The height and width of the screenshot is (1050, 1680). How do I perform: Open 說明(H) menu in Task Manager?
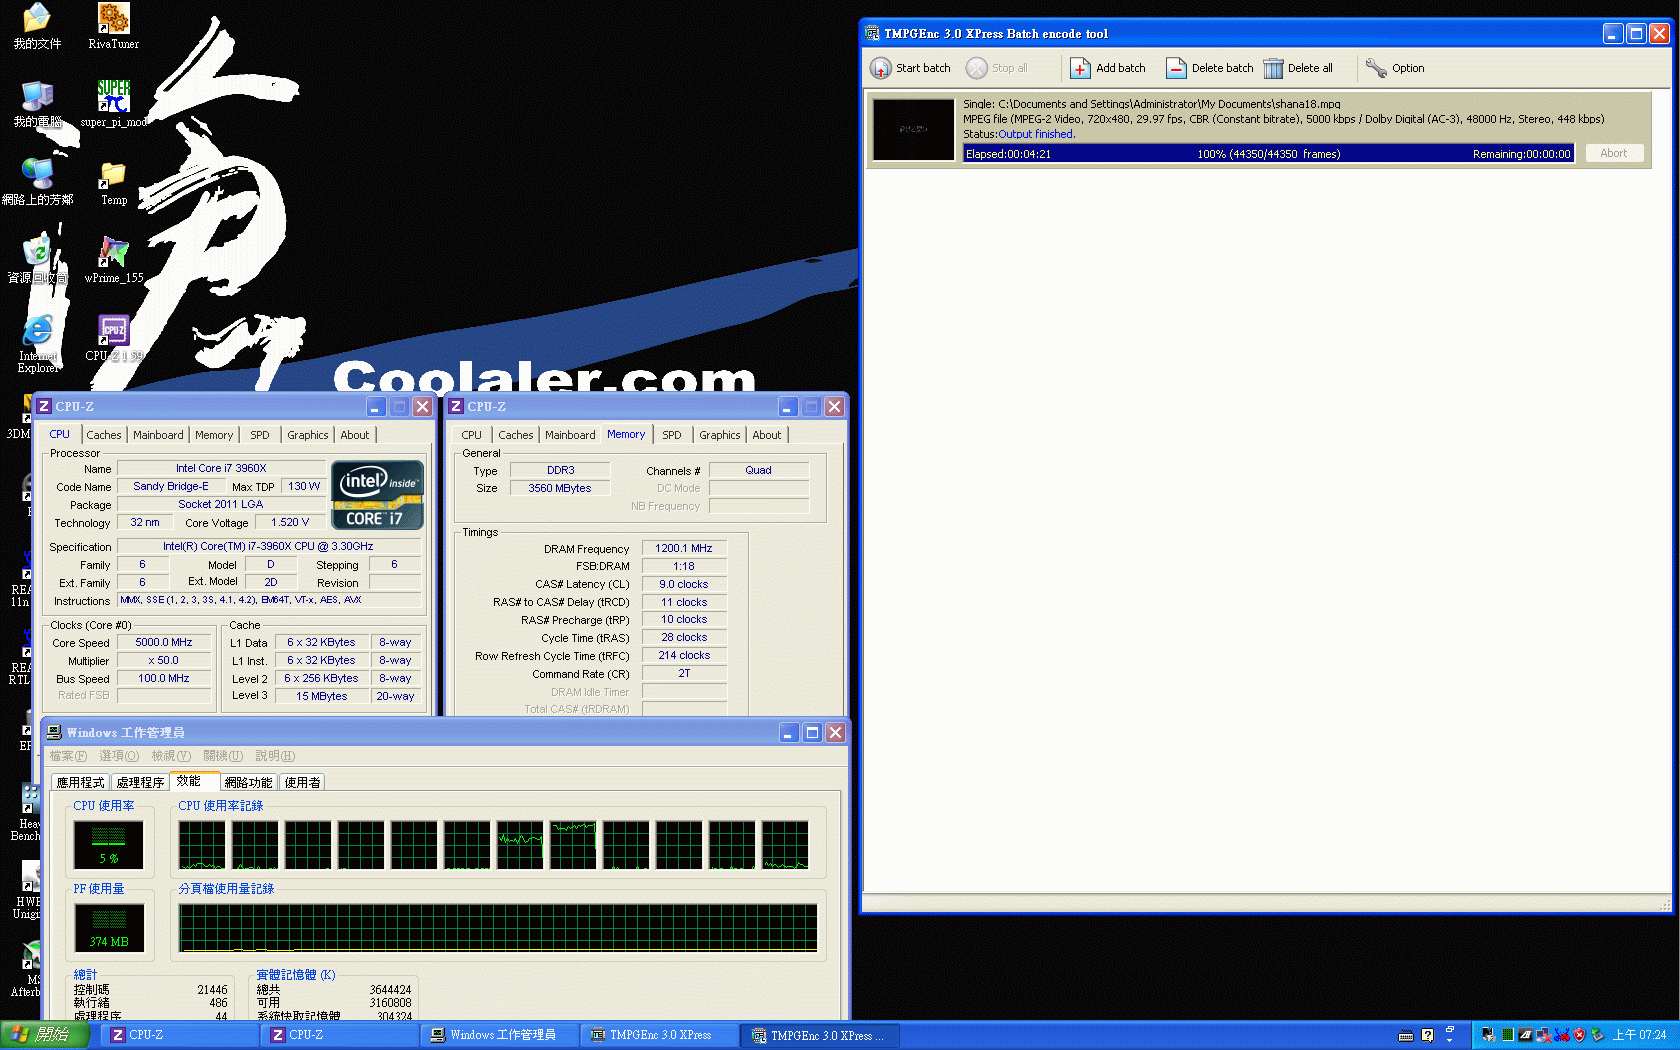[275, 756]
